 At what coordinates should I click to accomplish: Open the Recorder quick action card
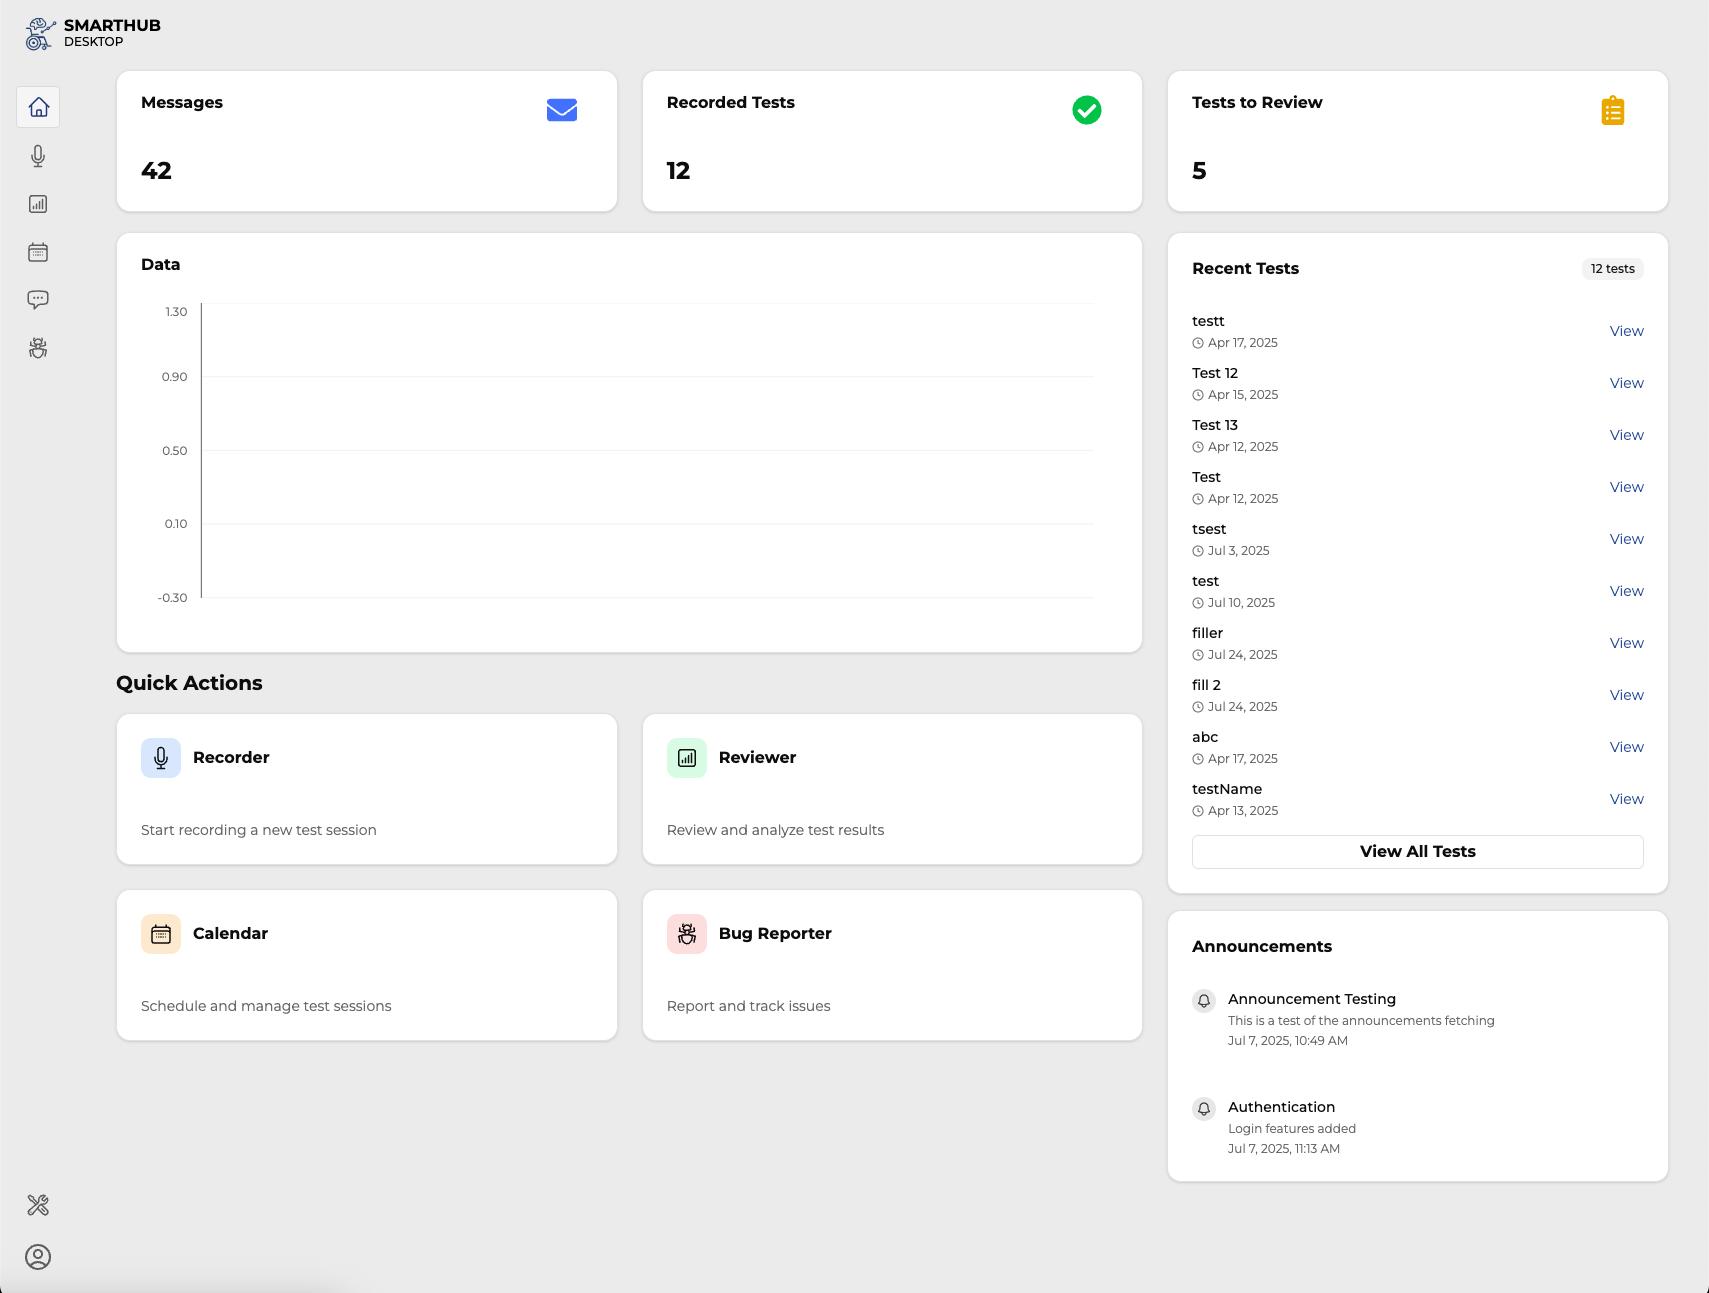367,789
